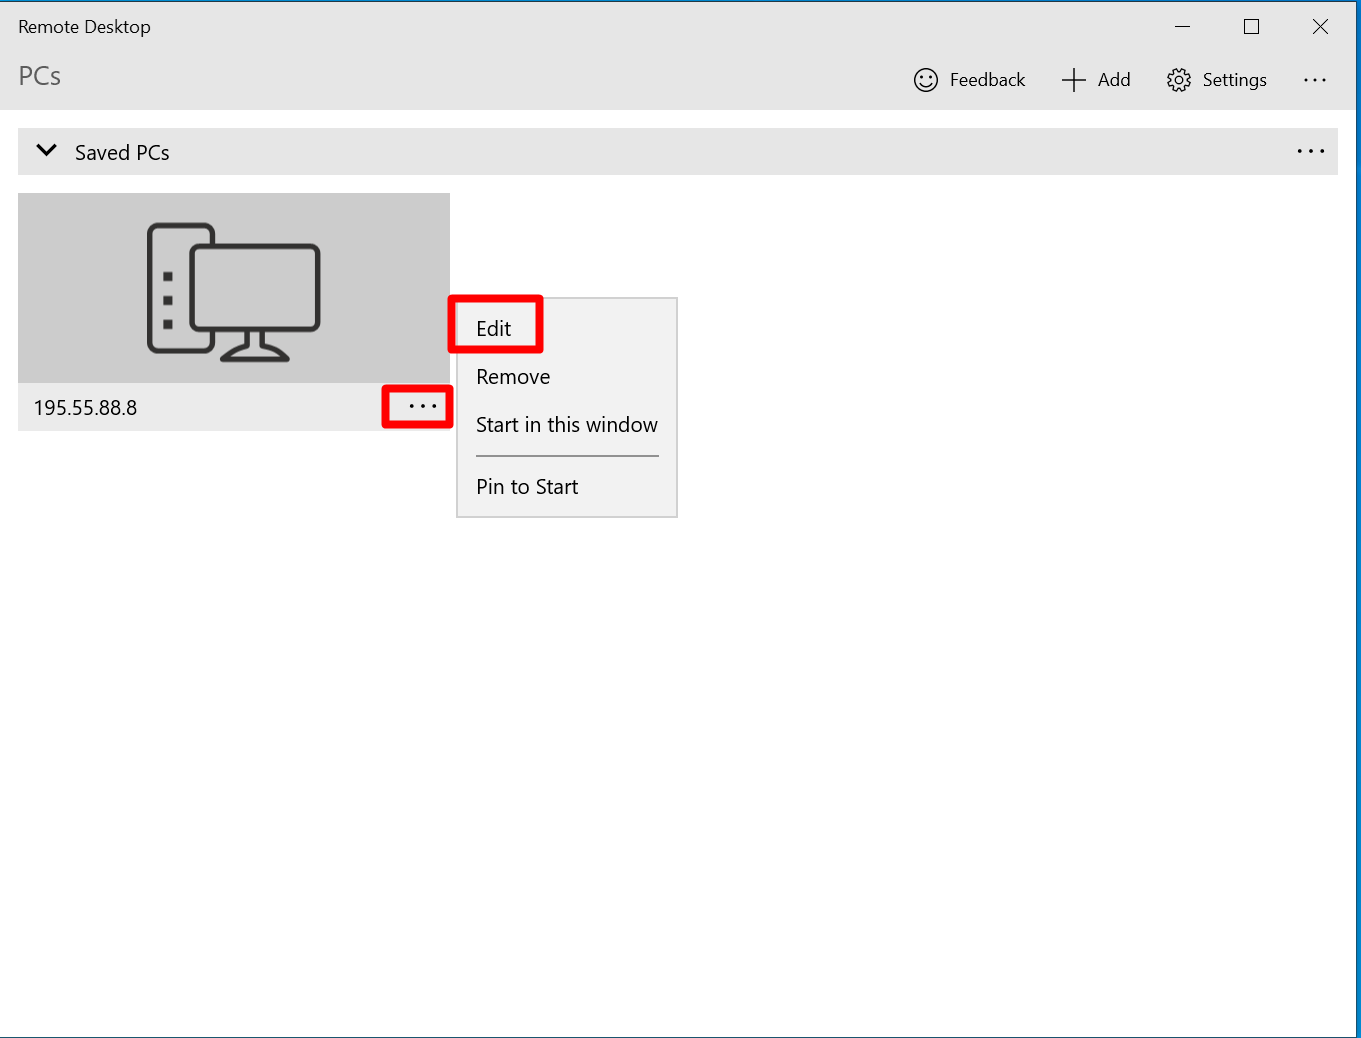Viewport: 1361px width, 1038px height.
Task: Click the Settings text label
Action: tap(1234, 80)
